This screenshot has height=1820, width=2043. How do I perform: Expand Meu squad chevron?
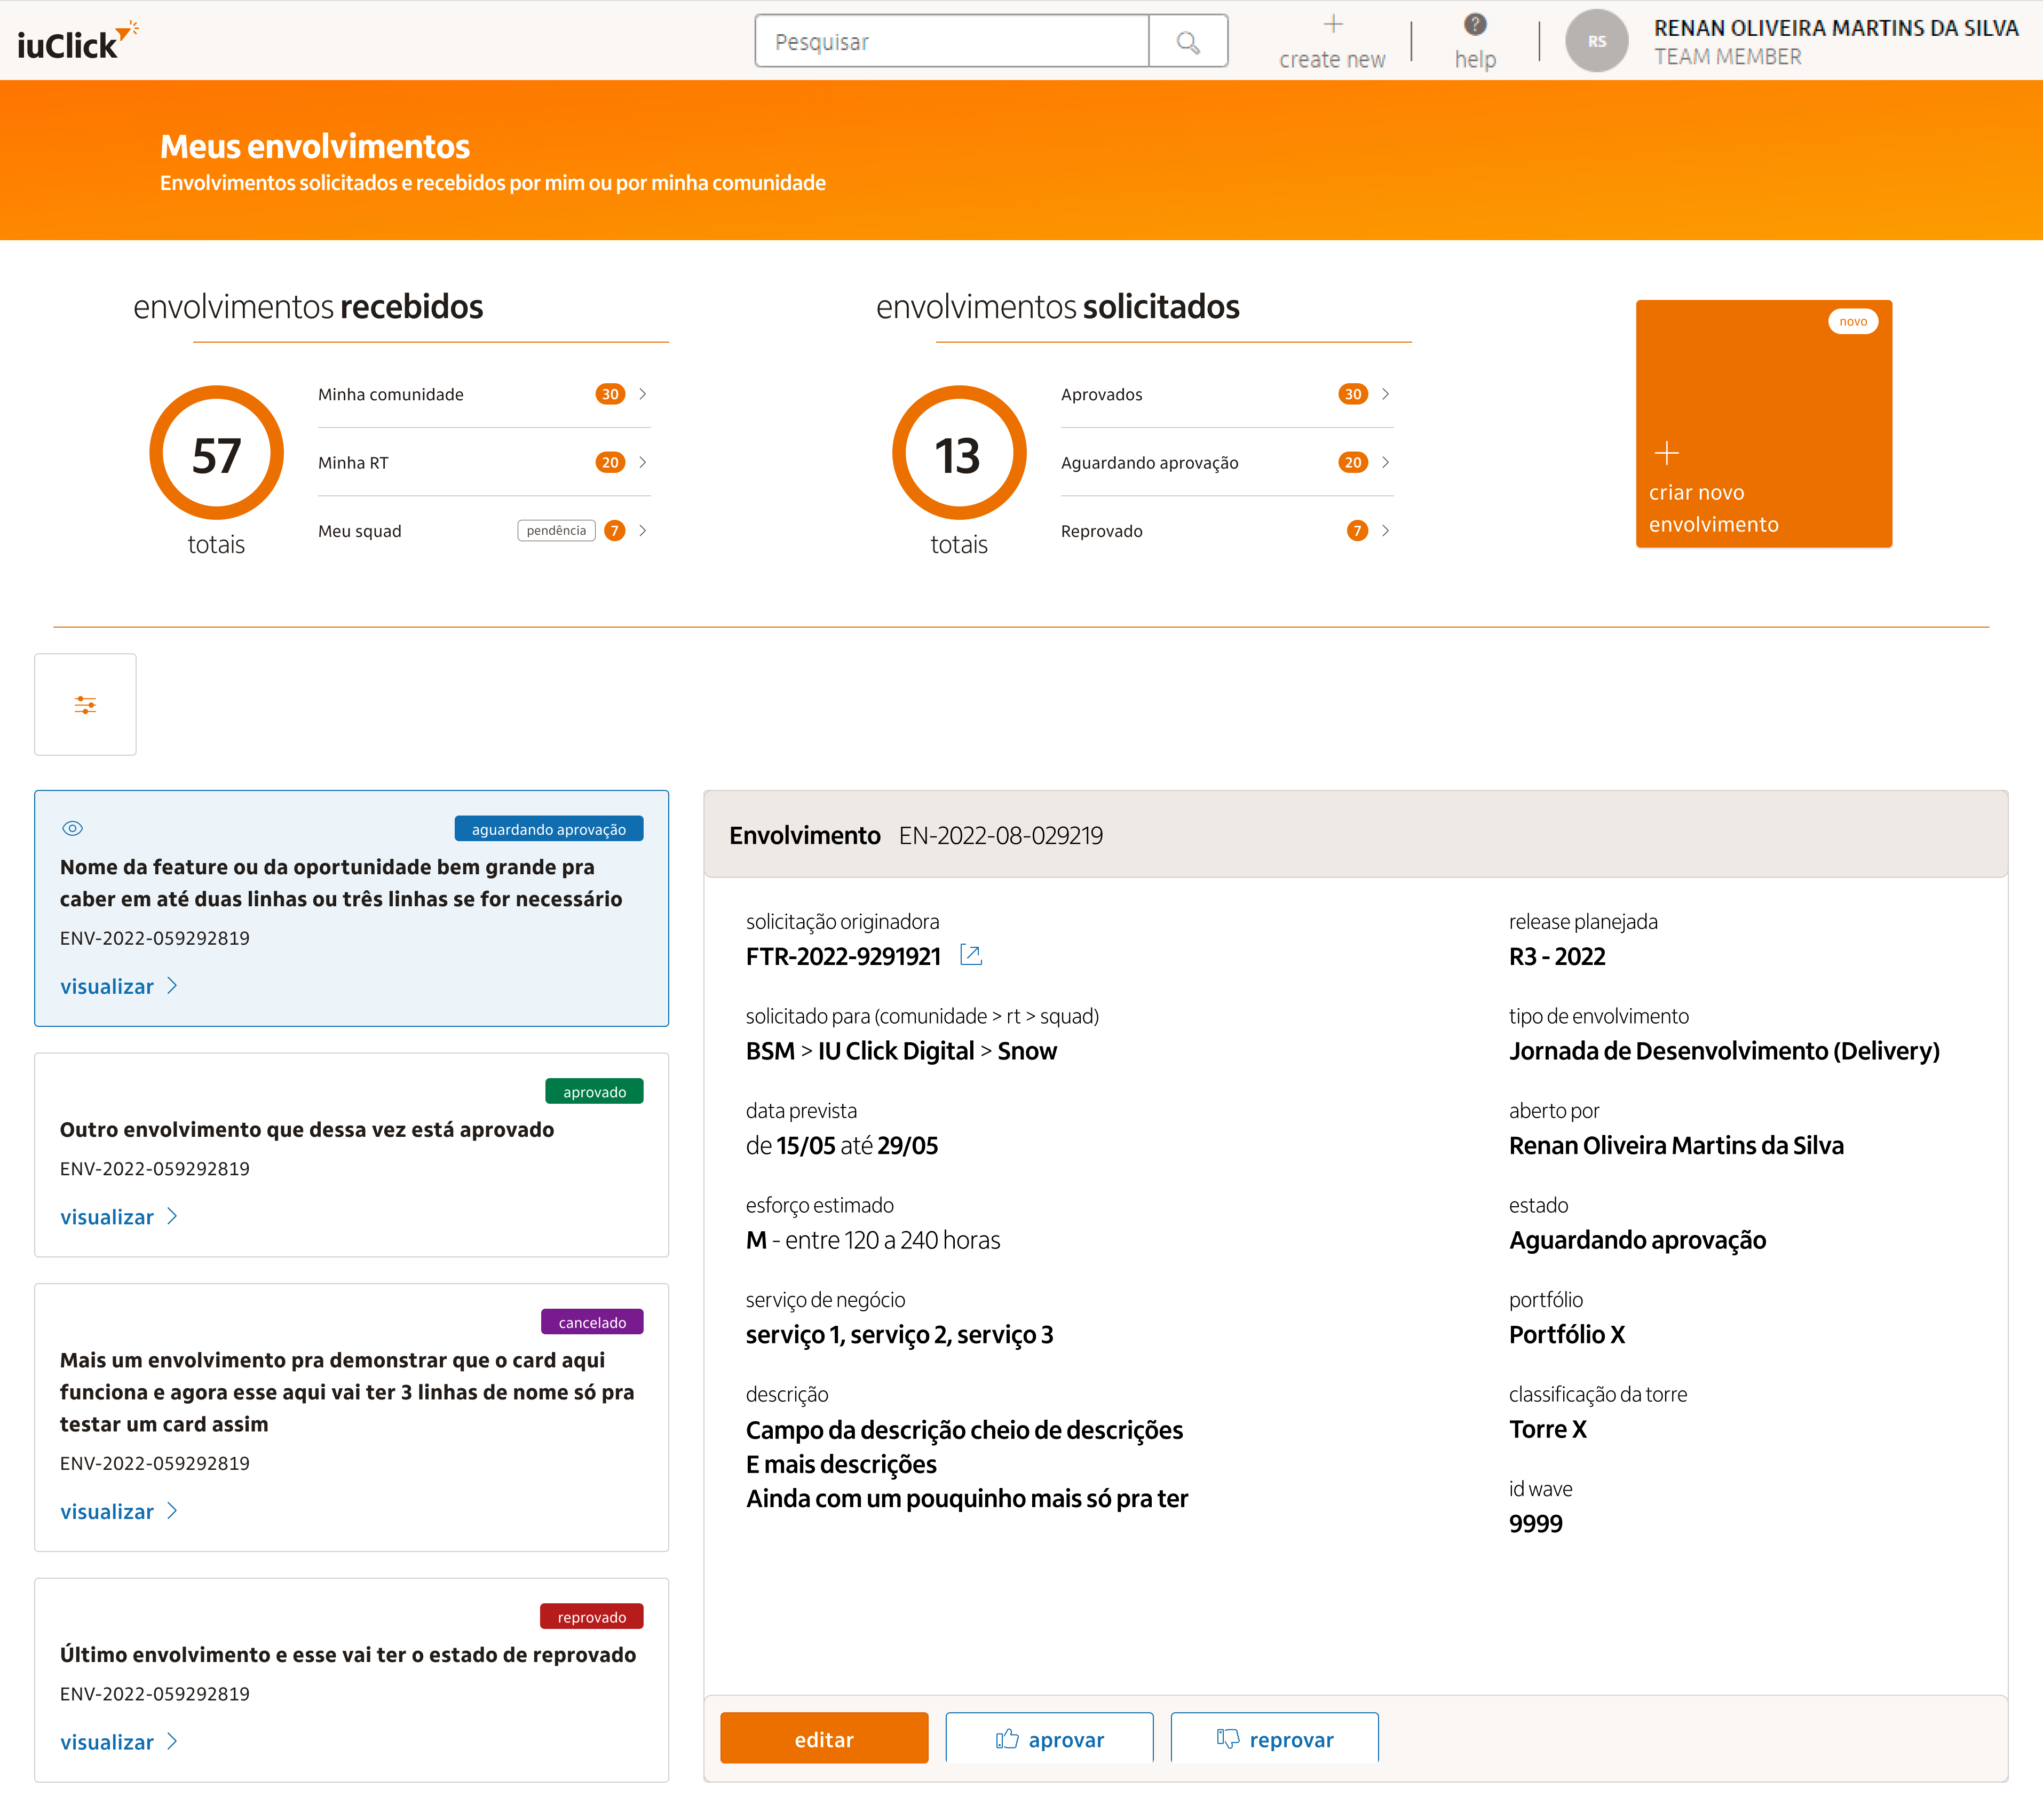[x=643, y=530]
